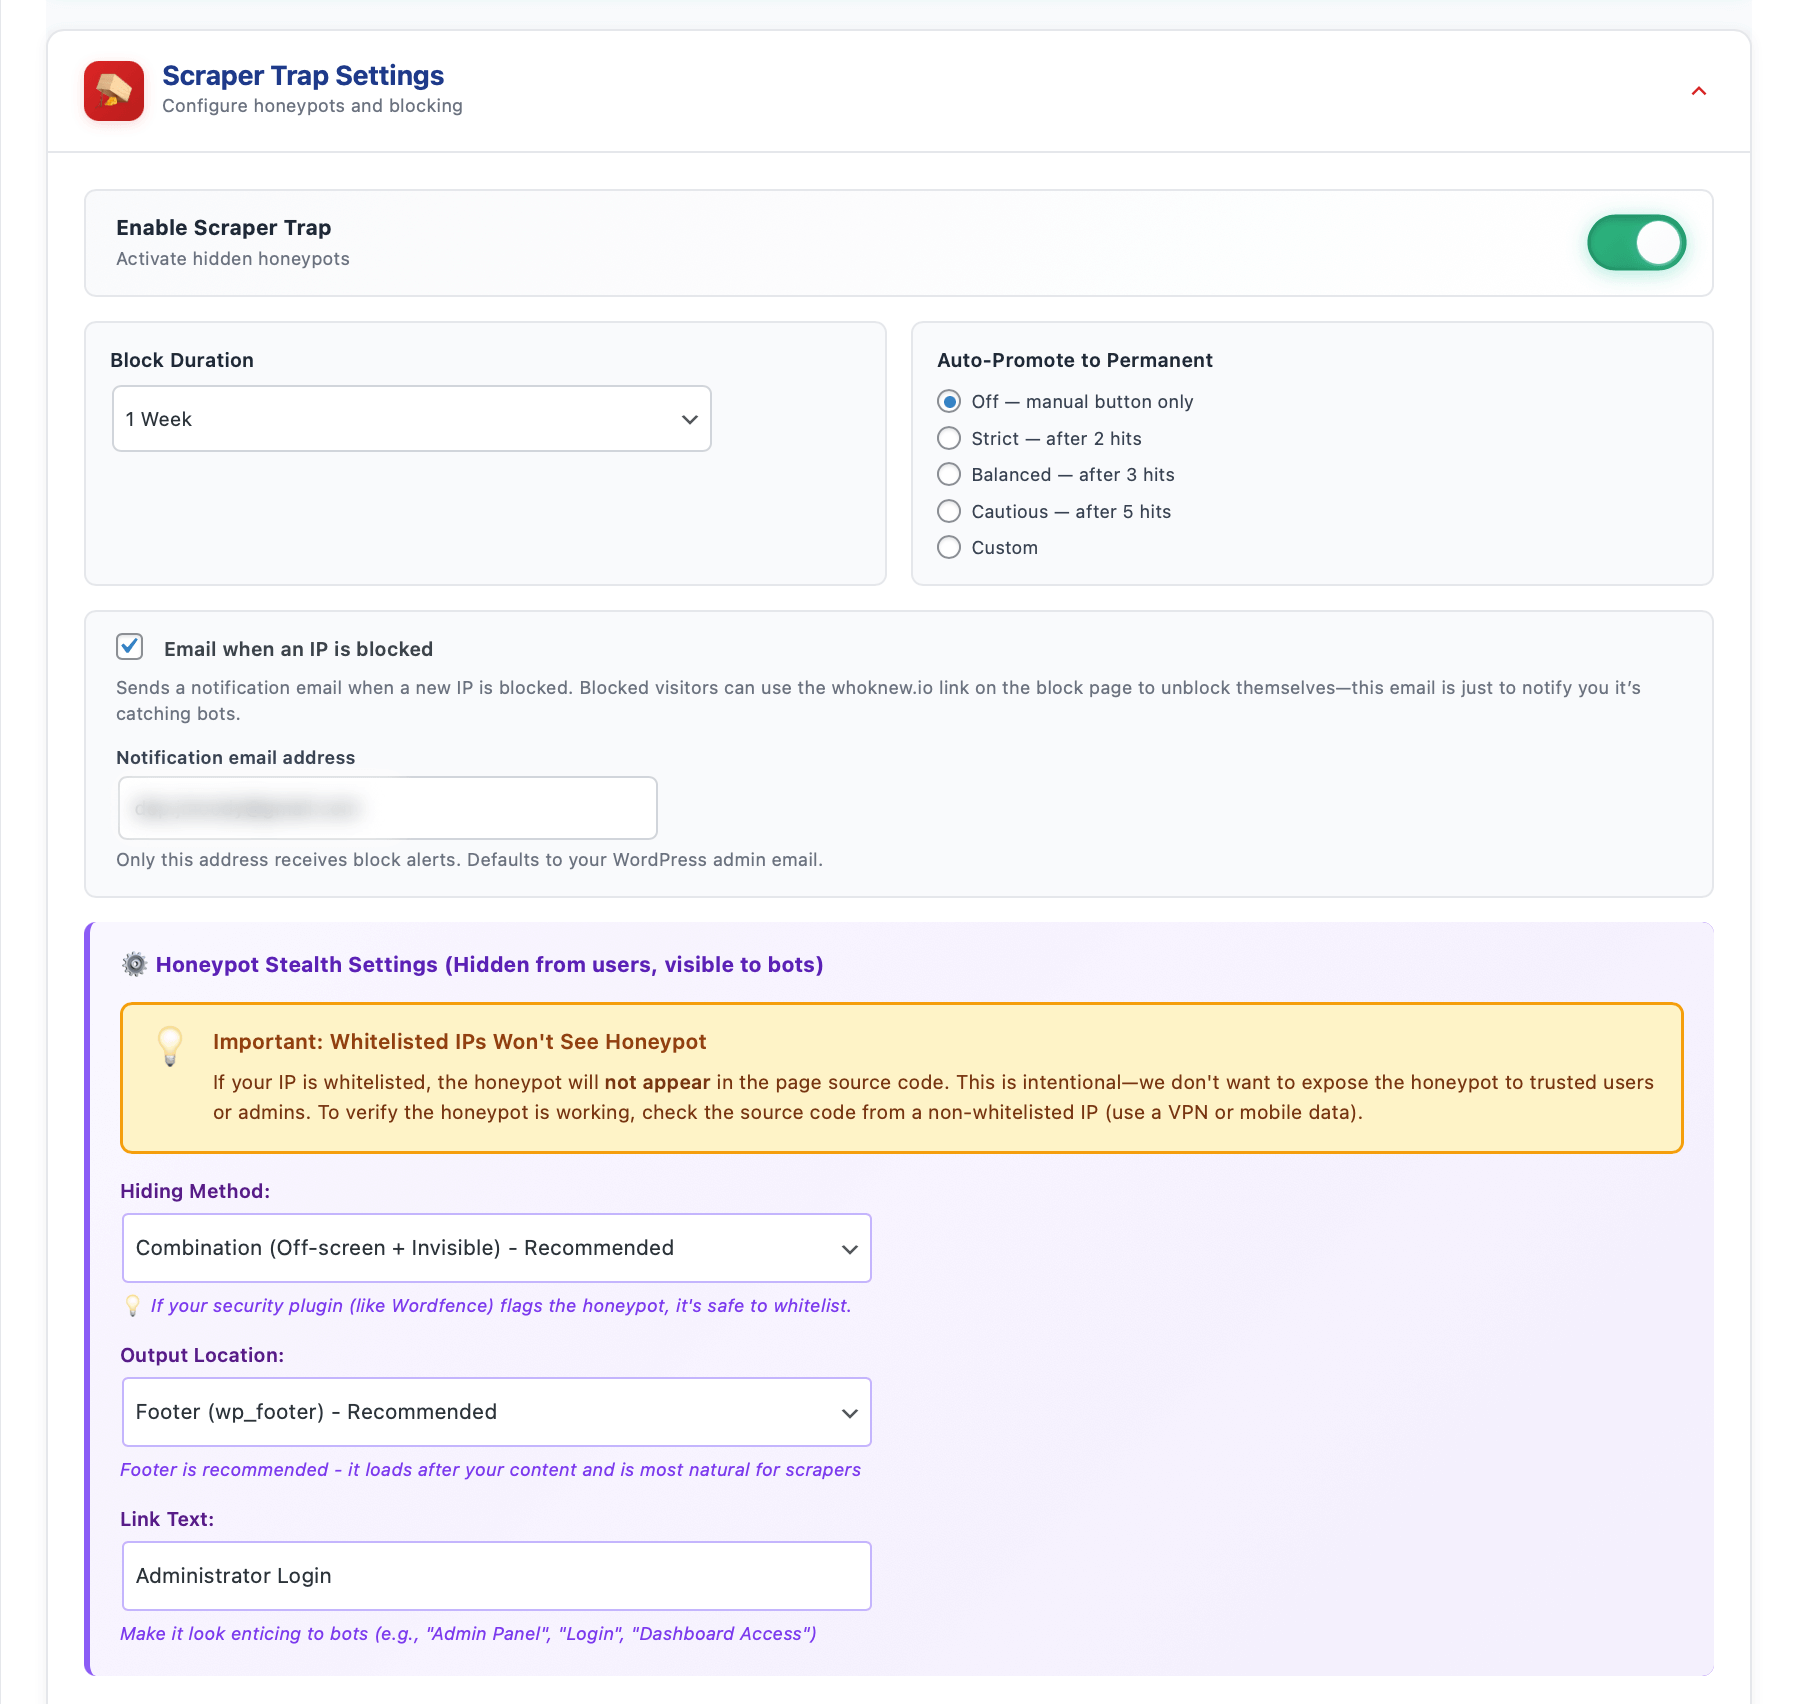Collapse the Scraper Trap Settings panel
Screen dimensions: 1796x1704
pos(1698,90)
